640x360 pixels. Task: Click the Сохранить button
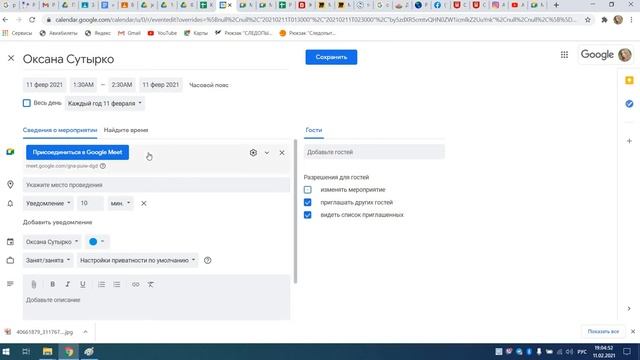tap(331, 57)
